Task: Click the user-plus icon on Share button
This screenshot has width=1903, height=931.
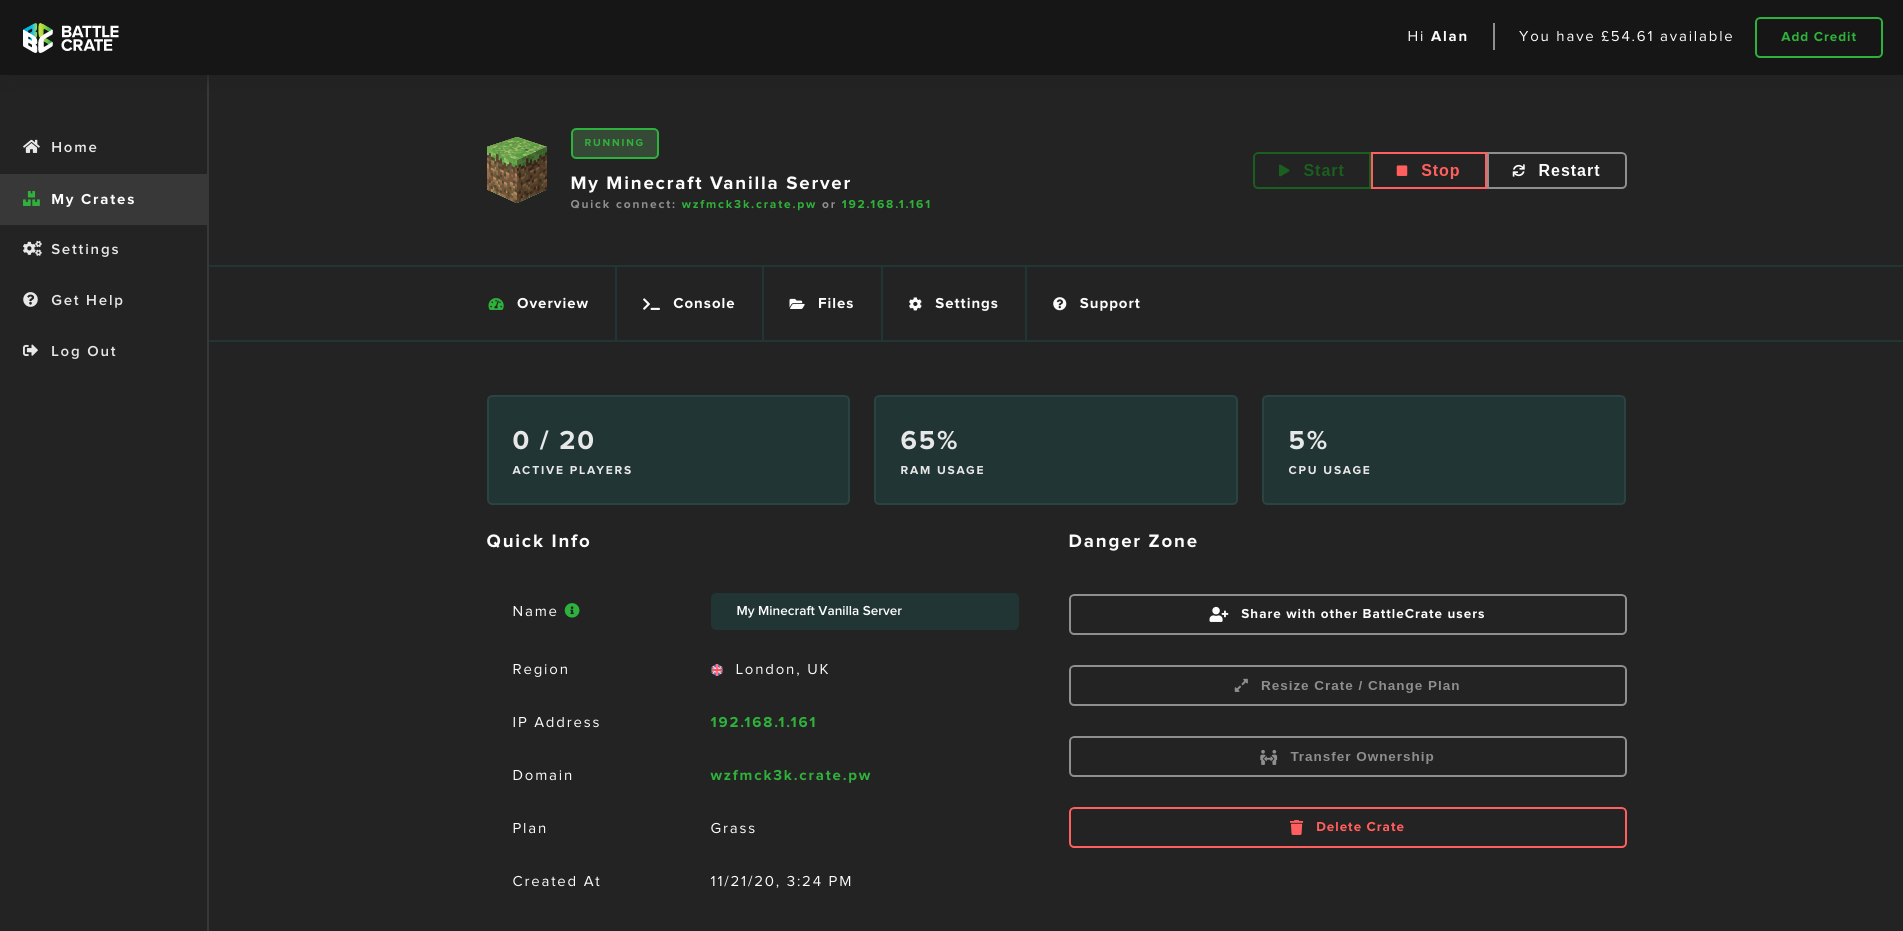Action: pyautogui.click(x=1219, y=614)
